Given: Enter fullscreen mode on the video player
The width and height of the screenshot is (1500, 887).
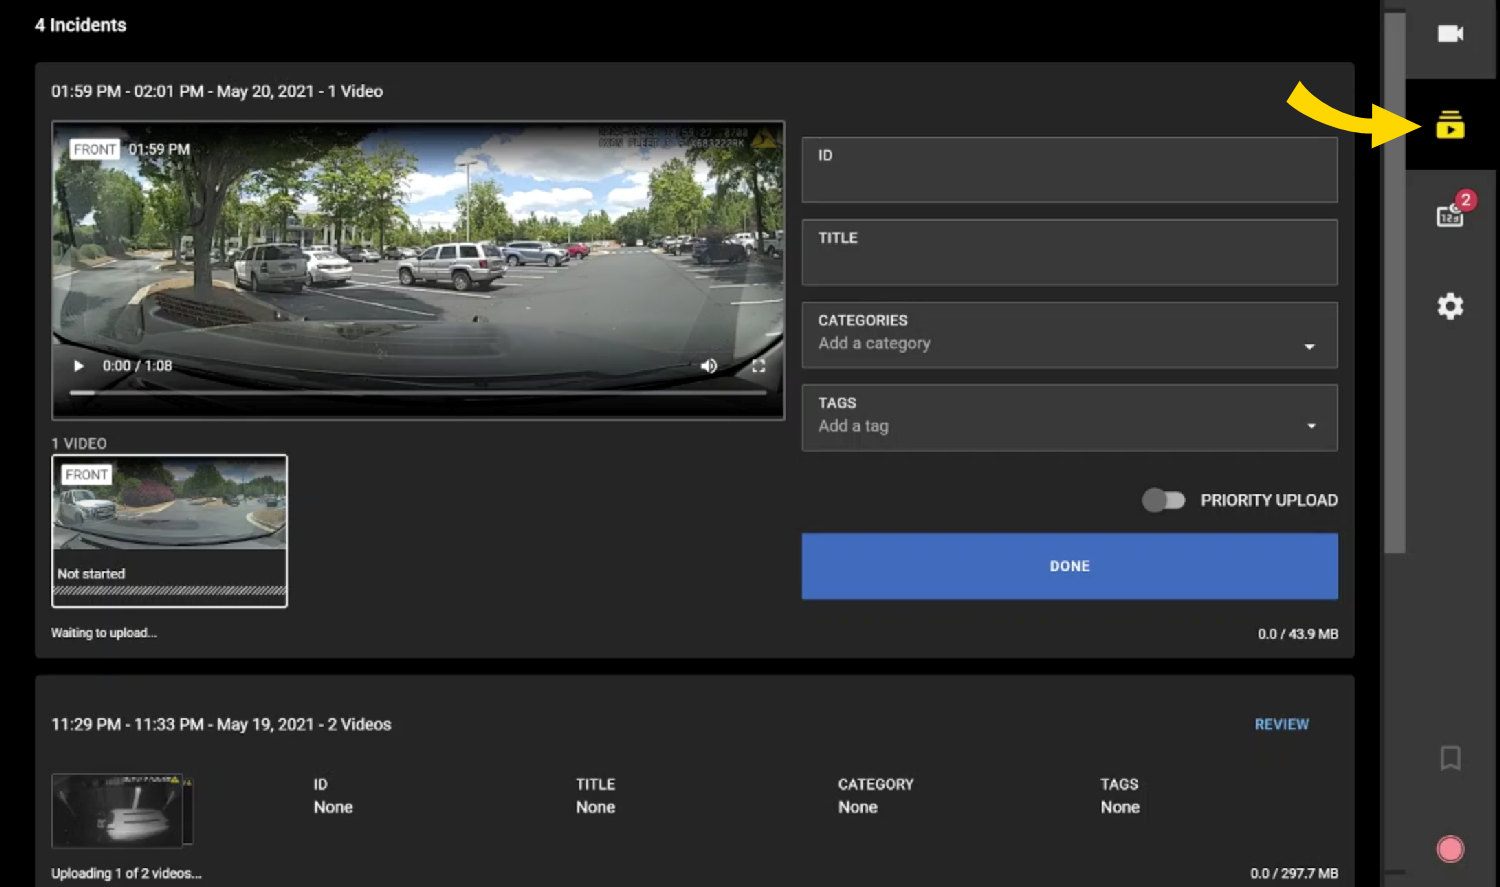Looking at the screenshot, I should click(x=760, y=366).
